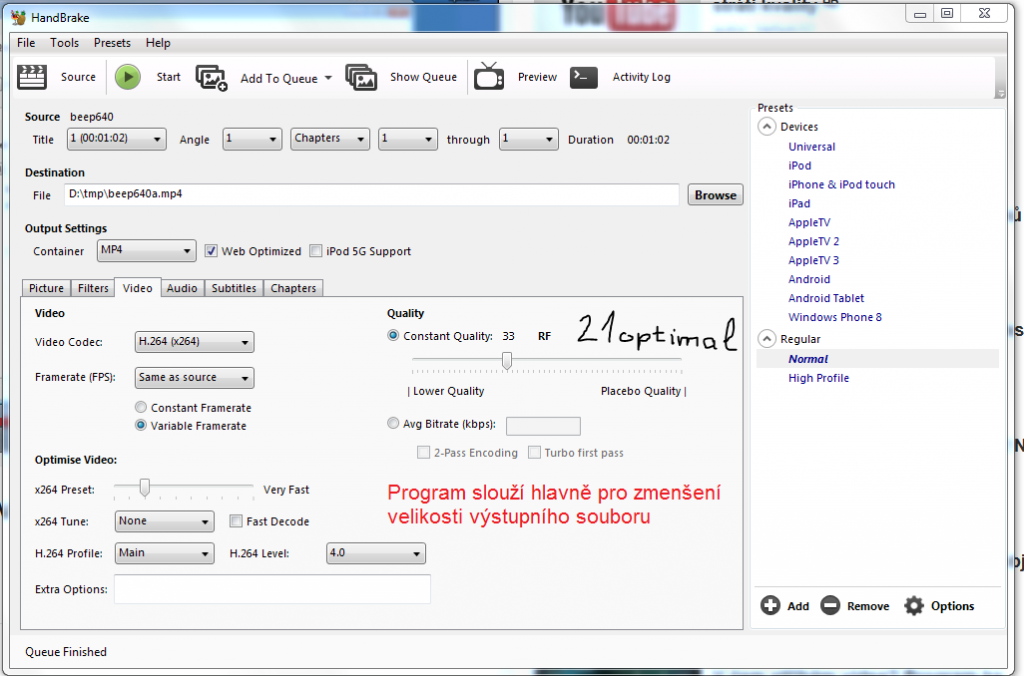Open the Container MP4 dropdown
The width and height of the screenshot is (1024, 676).
[146, 251]
